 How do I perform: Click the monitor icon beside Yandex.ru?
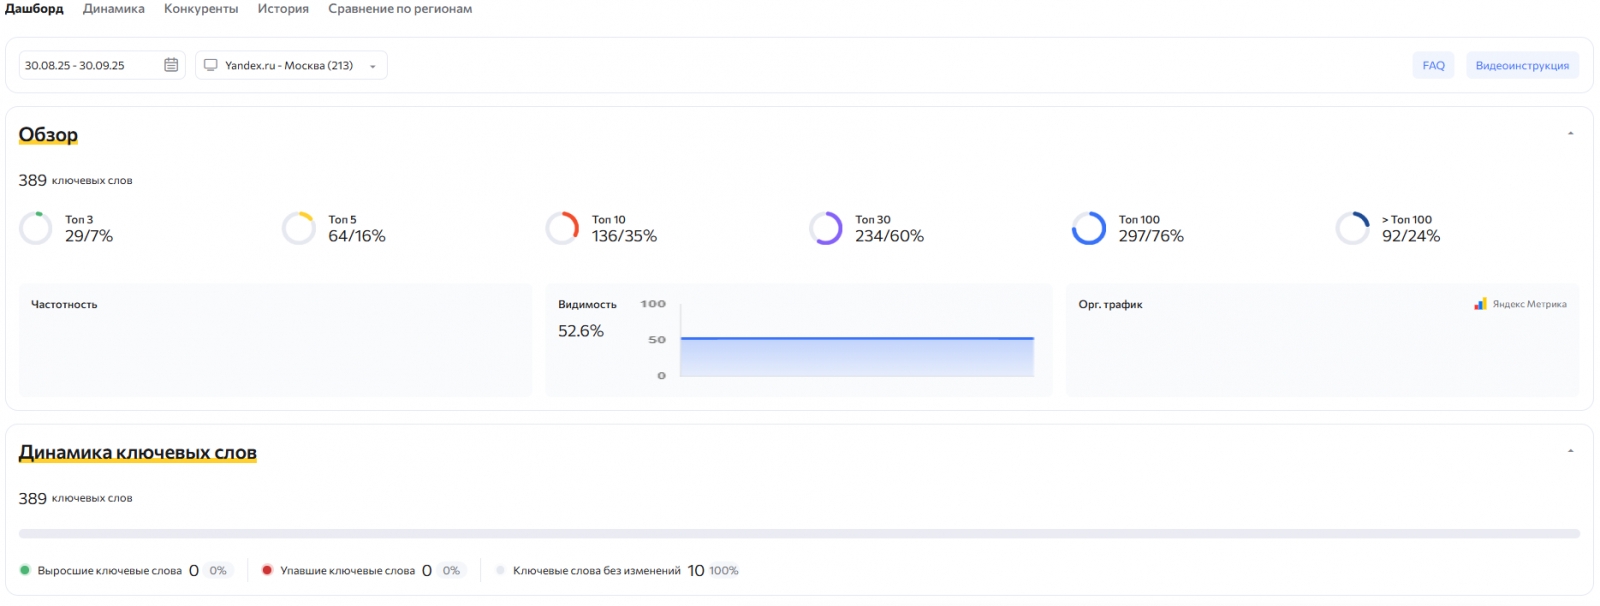click(210, 65)
